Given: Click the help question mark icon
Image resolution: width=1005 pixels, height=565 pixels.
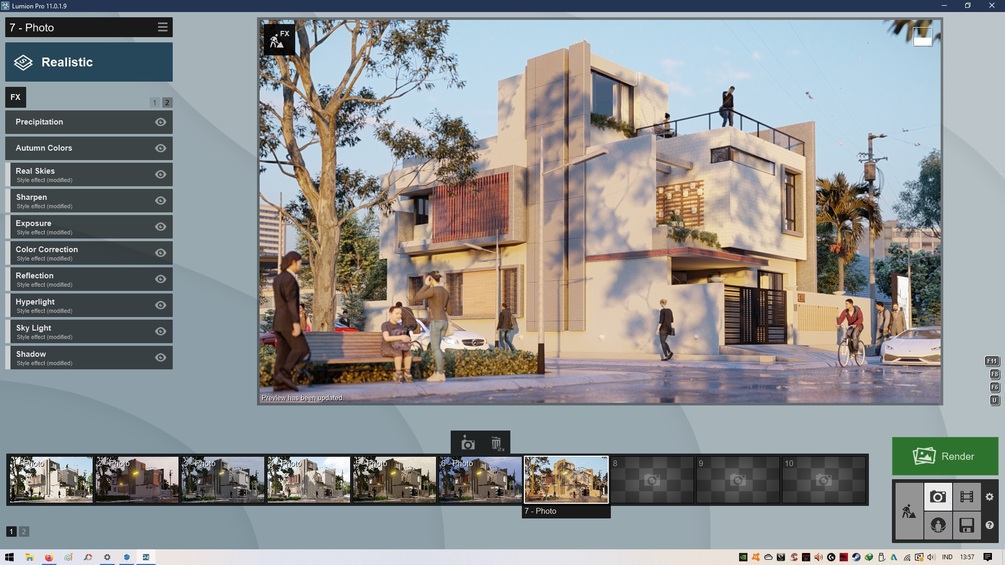Looking at the screenshot, I should click(x=990, y=525).
